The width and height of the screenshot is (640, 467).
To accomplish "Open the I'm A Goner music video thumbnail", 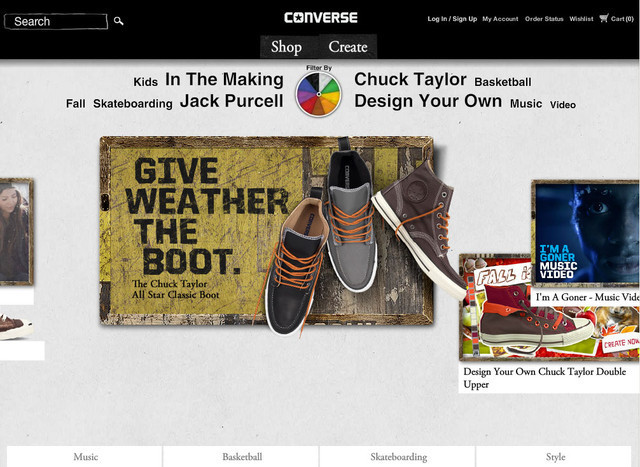I will (585, 233).
